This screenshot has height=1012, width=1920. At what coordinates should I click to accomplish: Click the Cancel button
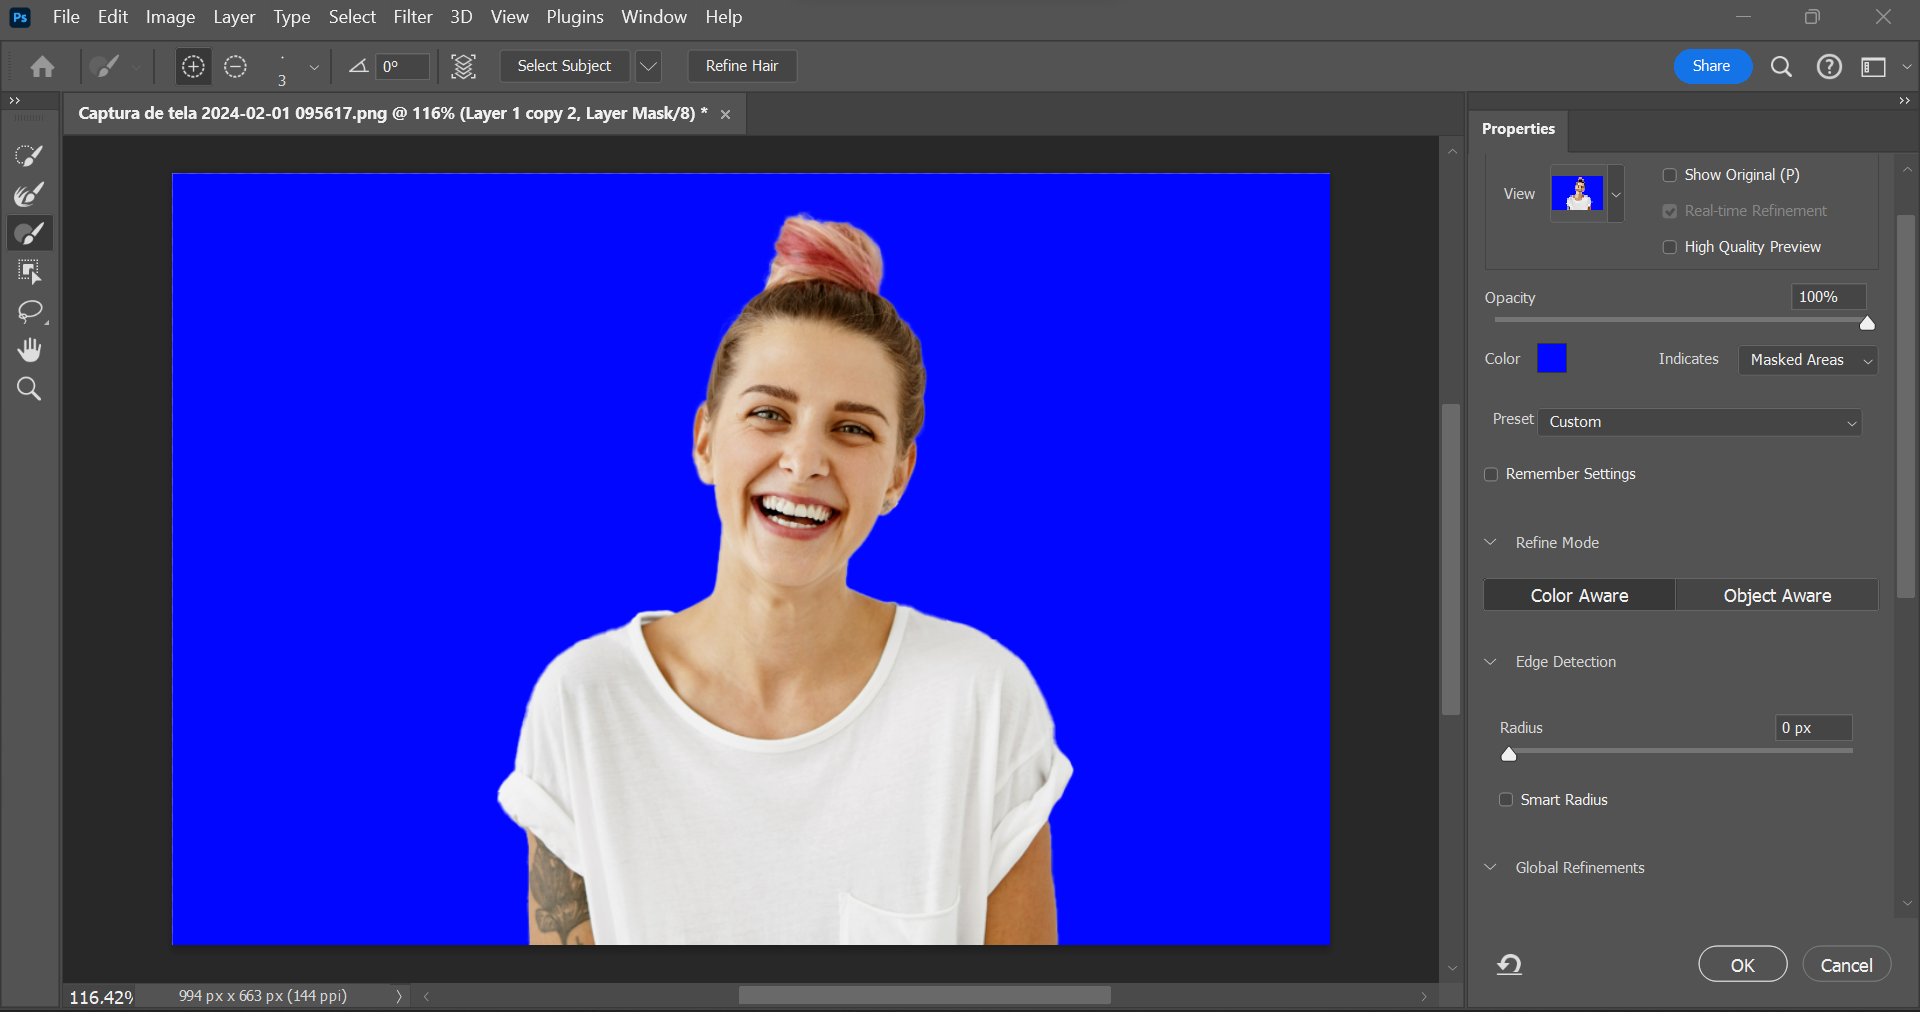(x=1846, y=964)
